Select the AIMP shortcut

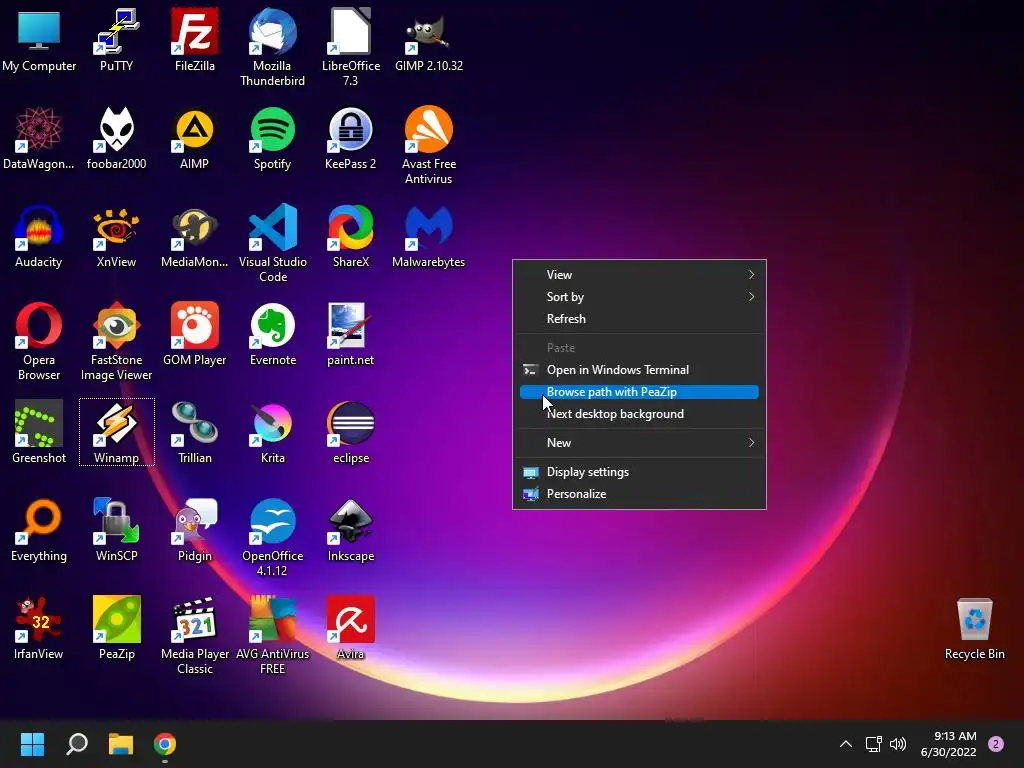(195, 138)
